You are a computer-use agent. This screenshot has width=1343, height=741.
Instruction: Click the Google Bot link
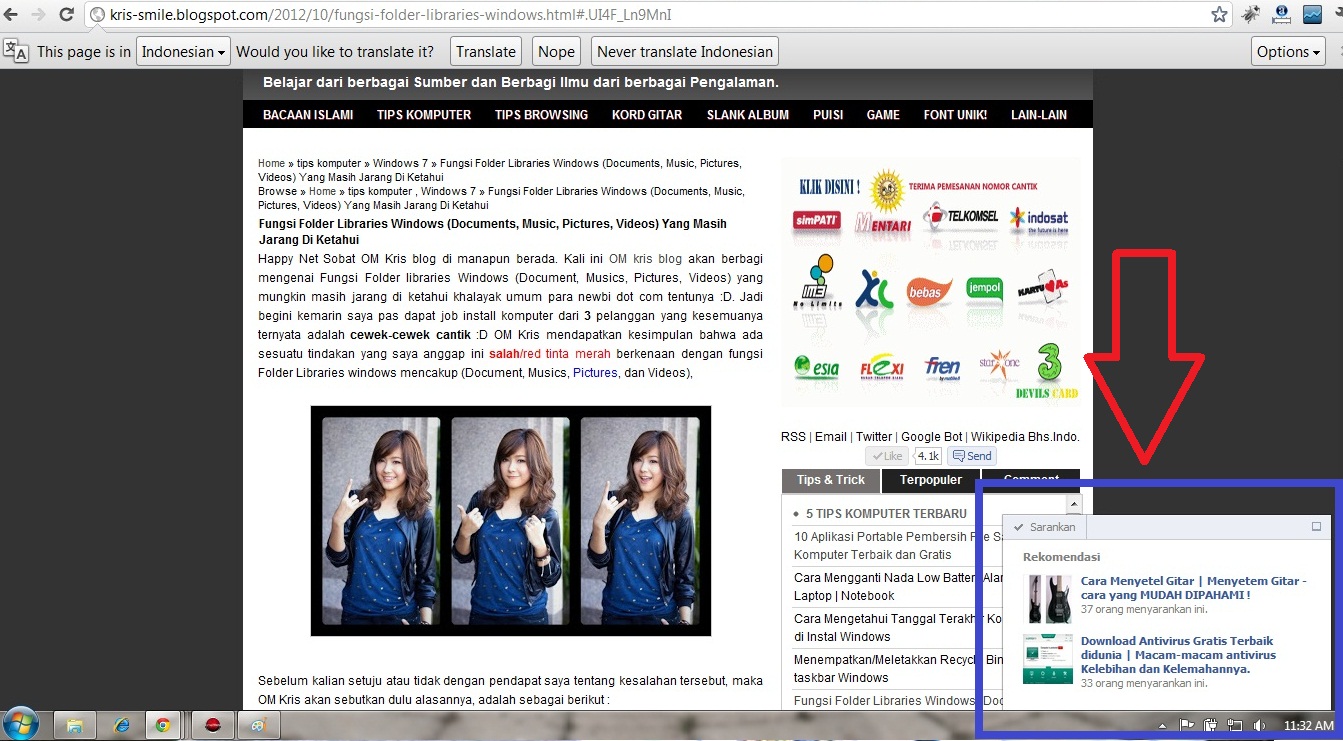coord(932,437)
